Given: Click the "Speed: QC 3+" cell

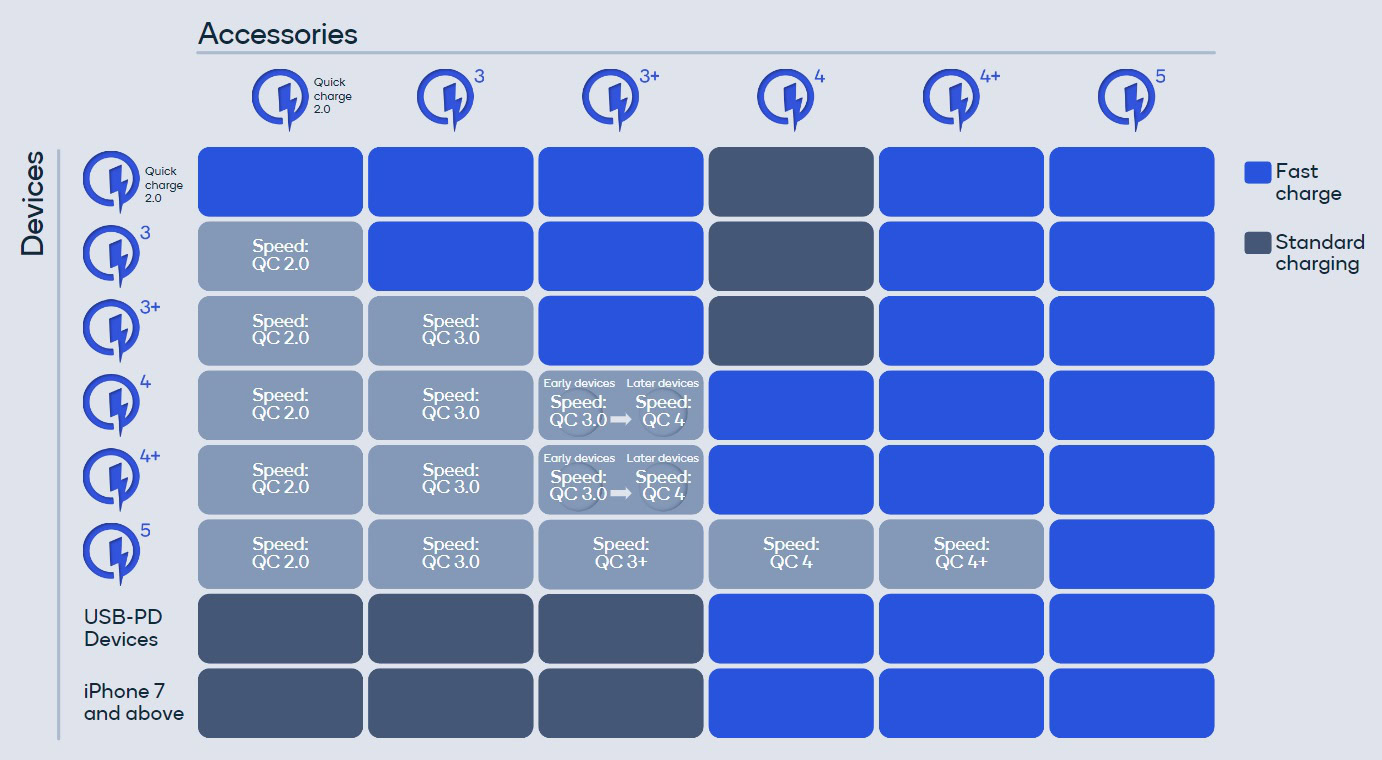Looking at the screenshot, I should tap(620, 553).
